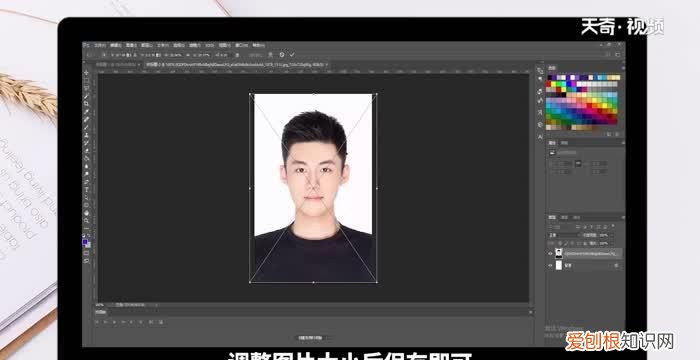This screenshot has height=360, width=700.
Task: Select the Lasso tool
Action: click(86, 88)
